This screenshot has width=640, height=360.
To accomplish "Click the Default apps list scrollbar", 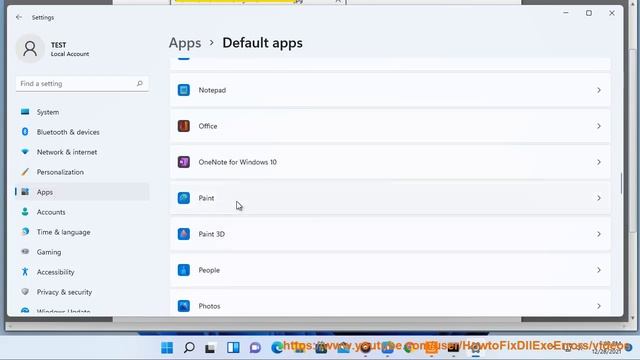I will pos(621,184).
